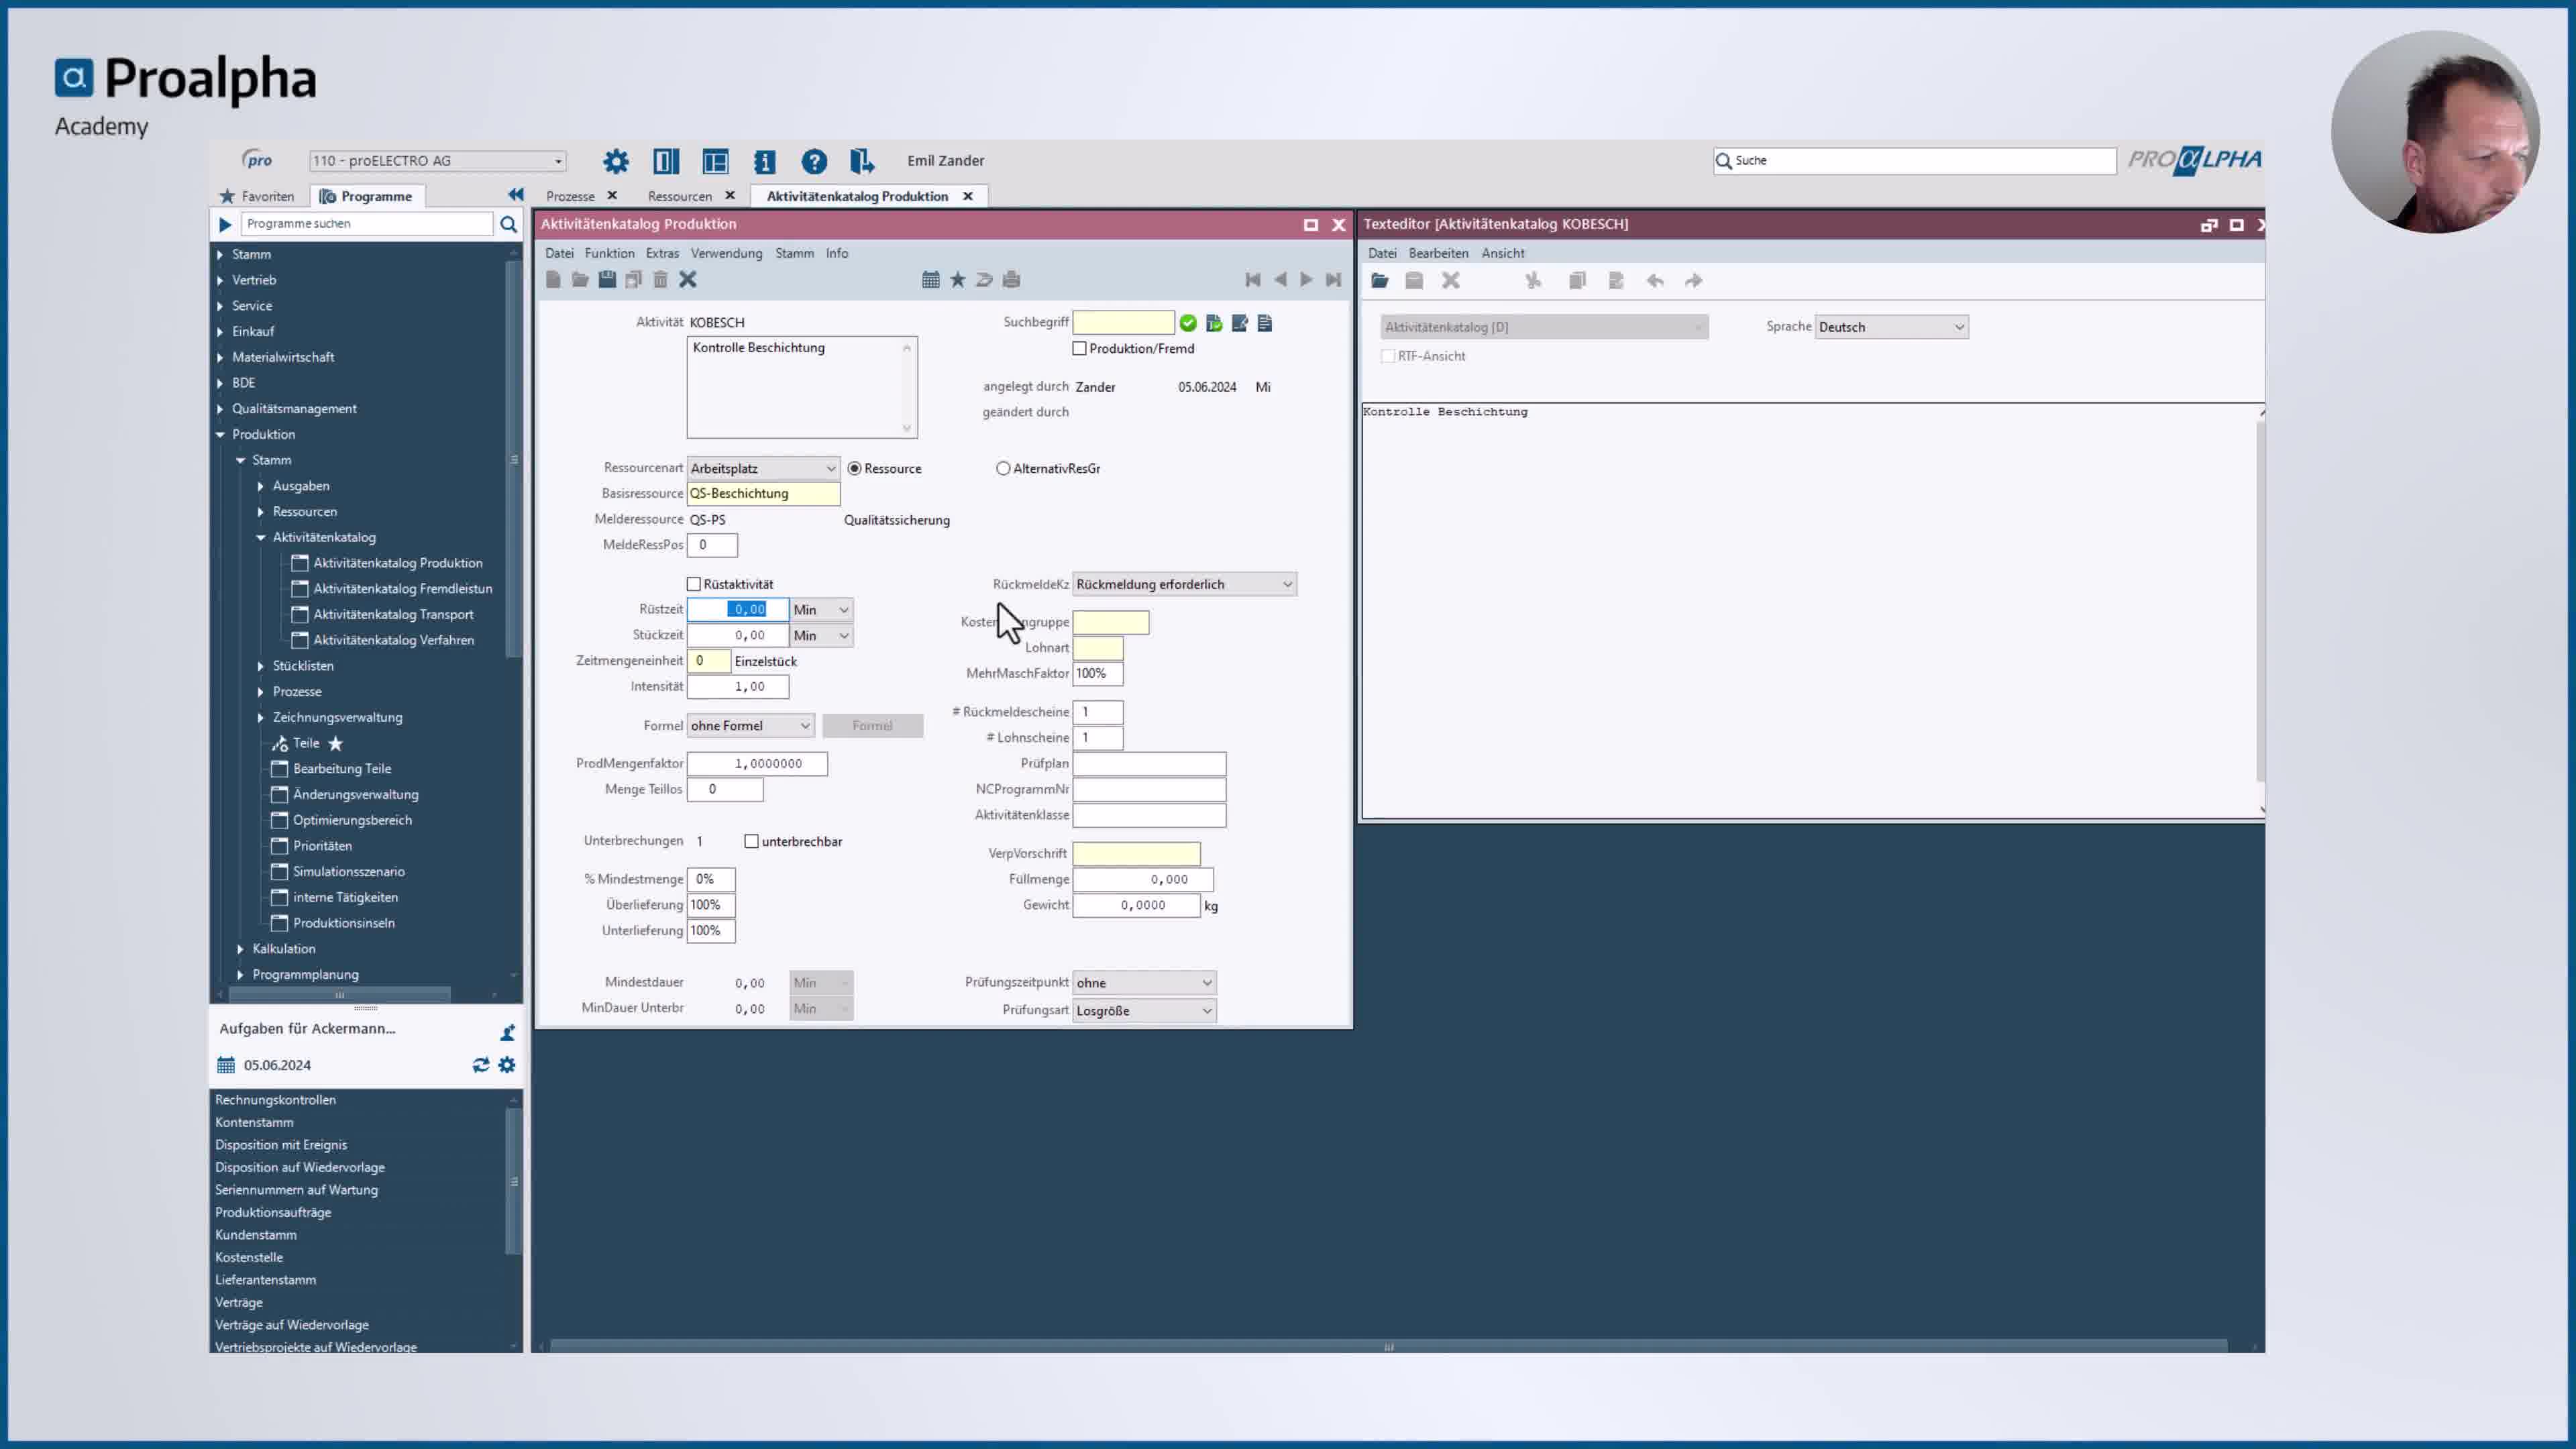Open Rechnungskontrollen in task list

276,1100
